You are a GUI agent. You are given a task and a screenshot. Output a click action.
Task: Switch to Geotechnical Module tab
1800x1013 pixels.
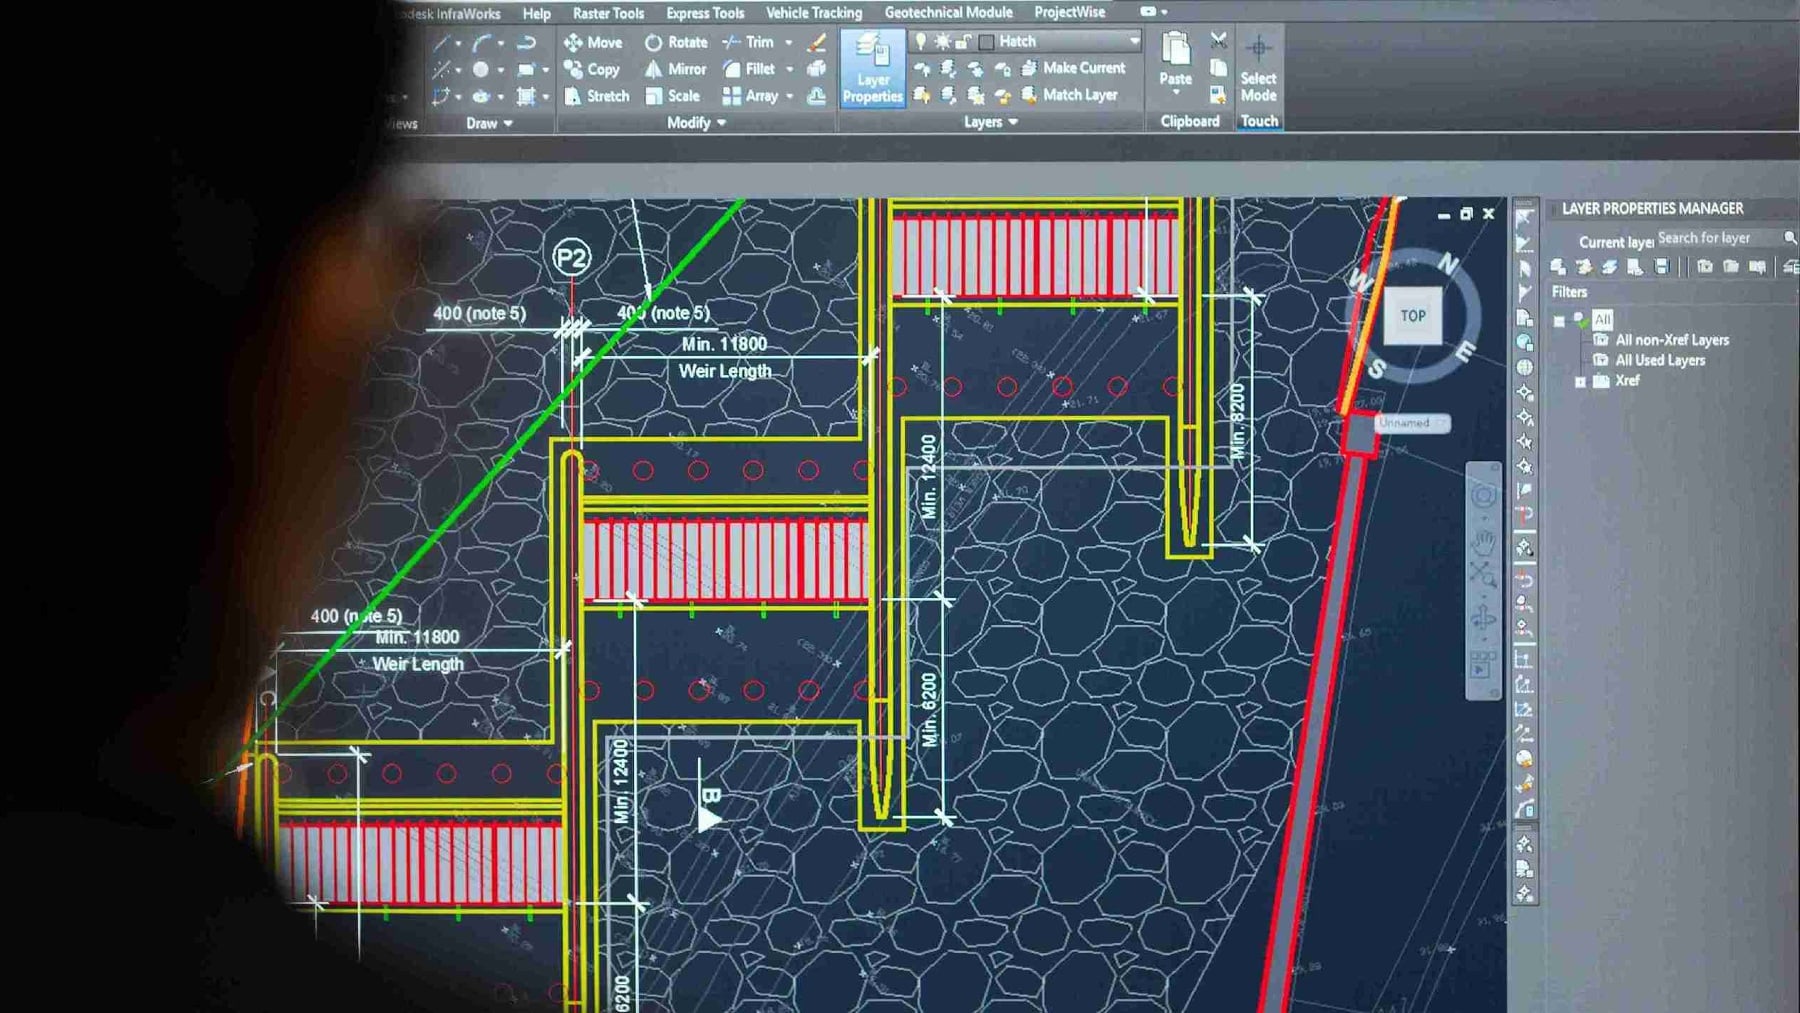point(948,12)
